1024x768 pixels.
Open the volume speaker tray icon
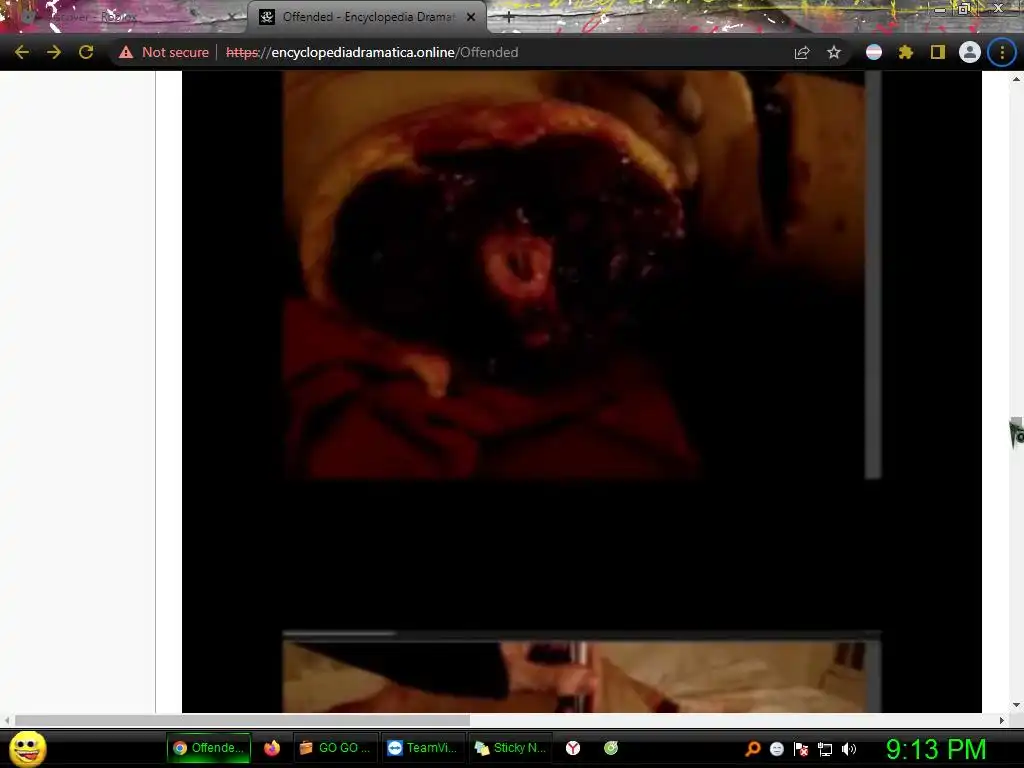[x=849, y=749]
